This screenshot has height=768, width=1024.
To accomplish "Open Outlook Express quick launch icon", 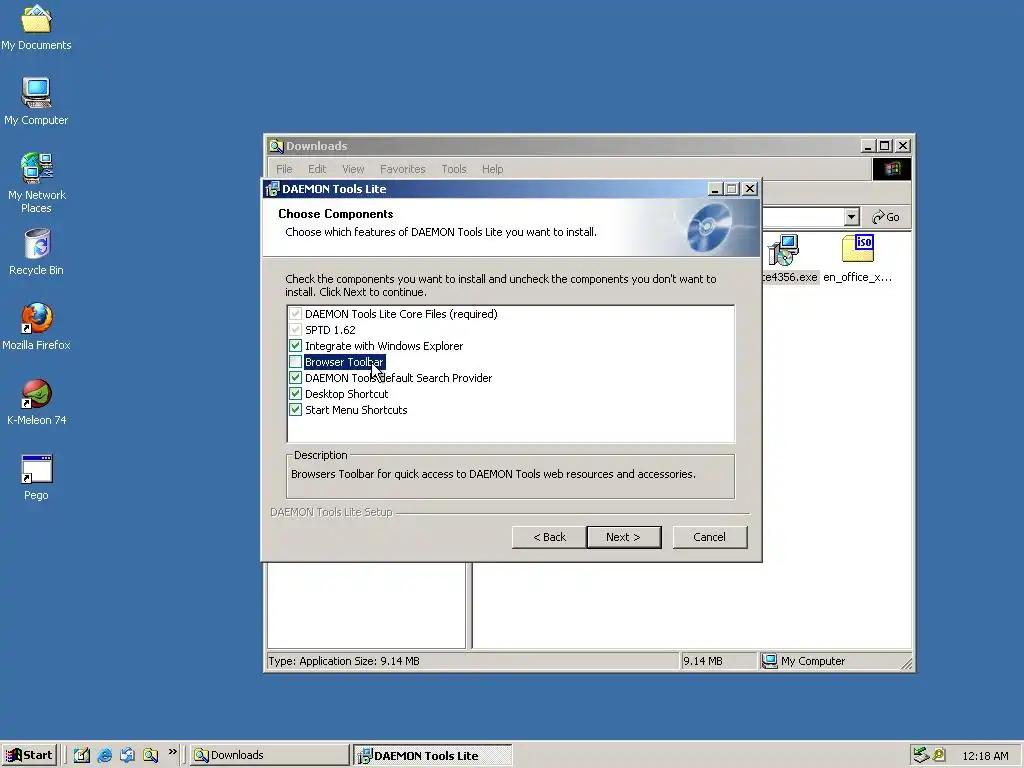I will coord(127,755).
